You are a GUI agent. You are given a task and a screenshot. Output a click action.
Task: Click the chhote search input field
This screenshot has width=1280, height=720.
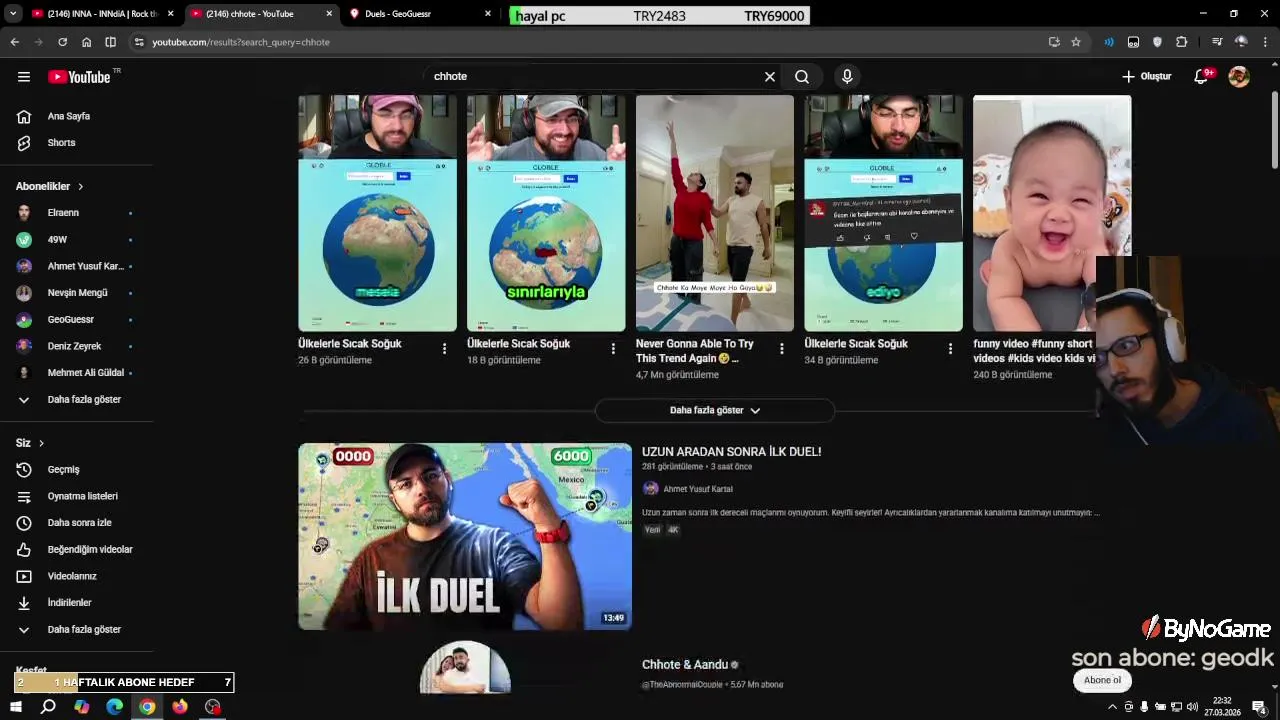click(595, 76)
